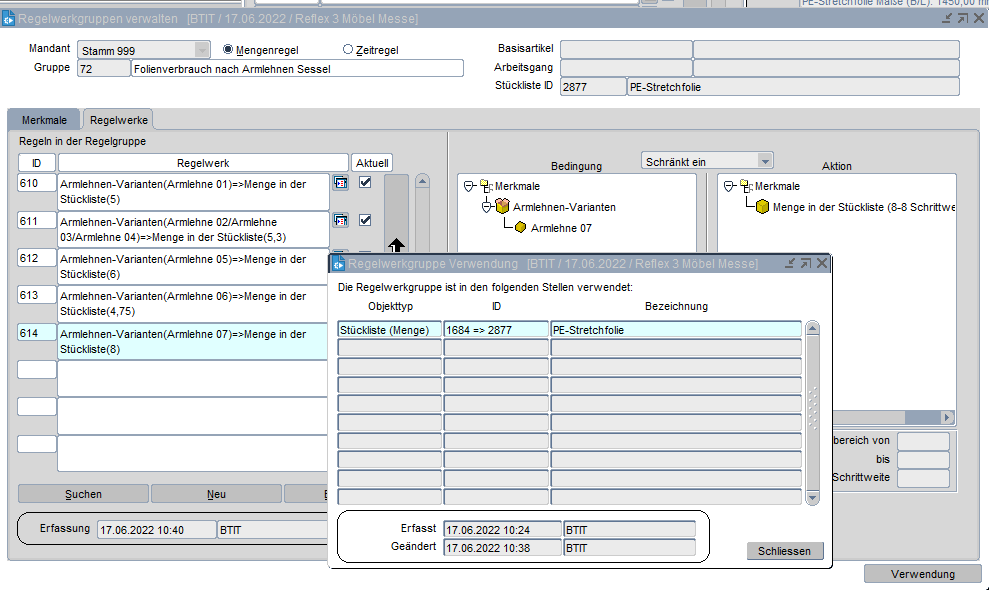The image size is (989, 590).
Task: Click Merkmale folder icon in Aktion tree
Action: point(745,186)
